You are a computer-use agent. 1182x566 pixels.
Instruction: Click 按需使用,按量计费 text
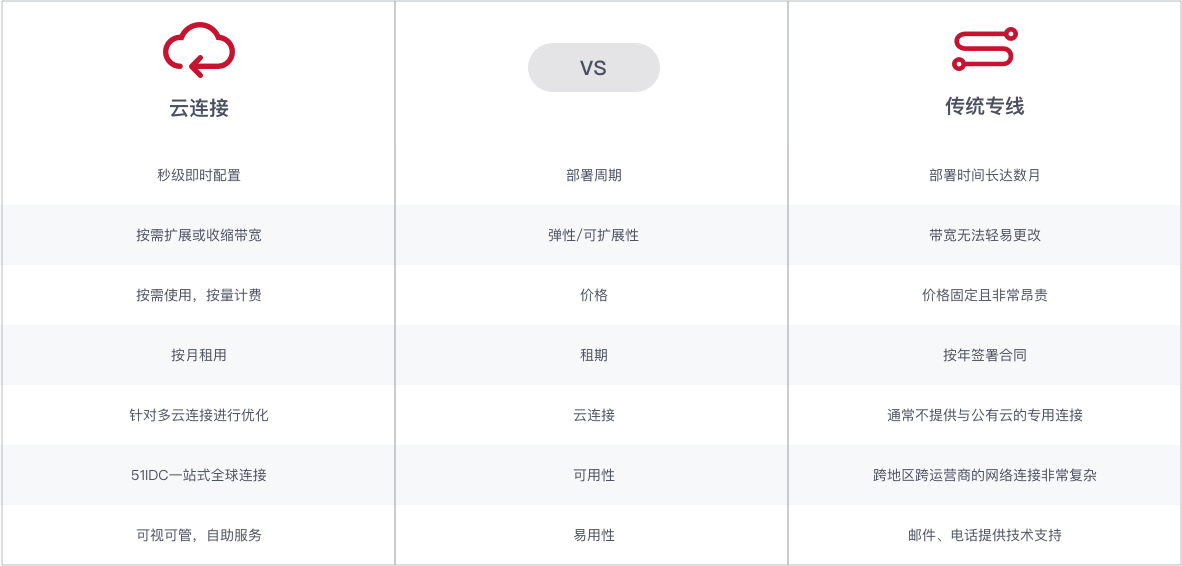pos(199,295)
